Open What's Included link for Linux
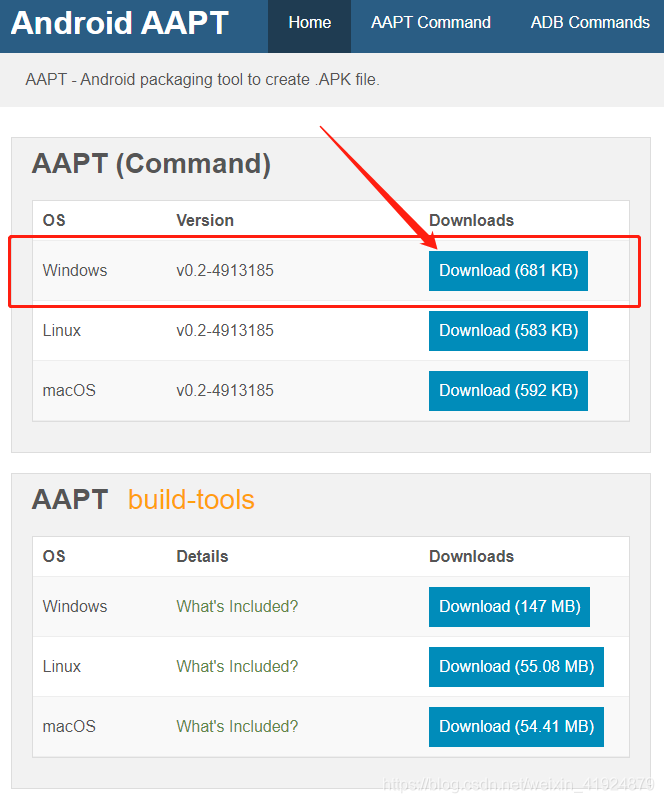664x803 pixels. [x=237, y=666]
